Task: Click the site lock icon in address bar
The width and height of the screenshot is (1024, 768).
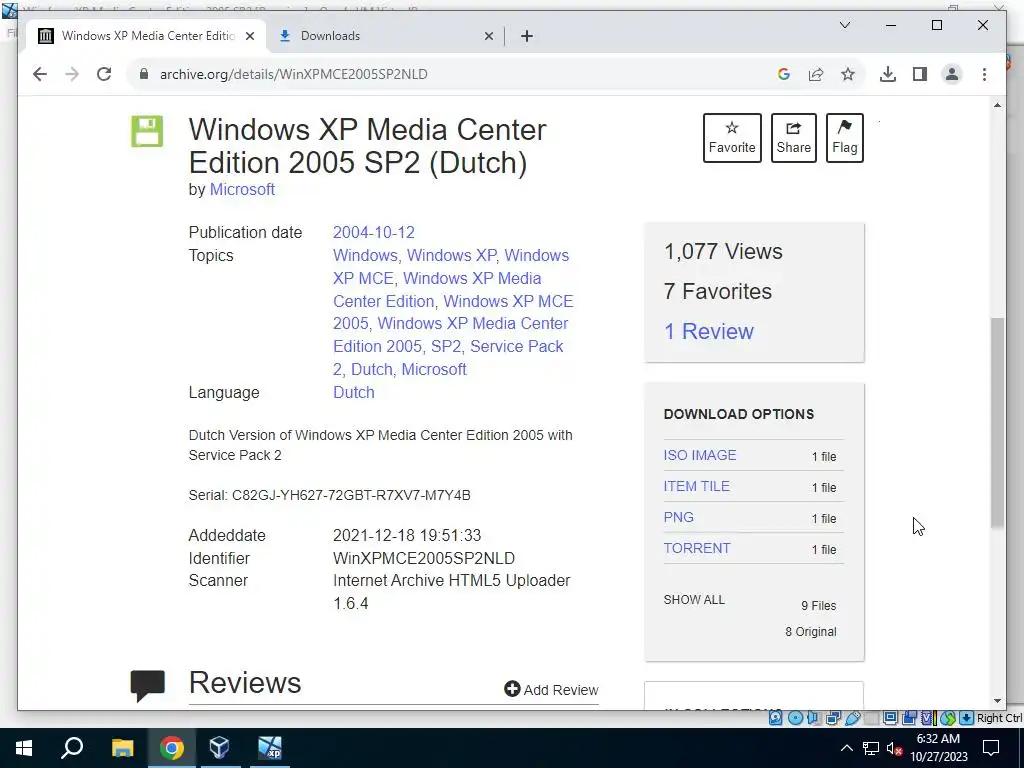Action: tap(144, 74)
